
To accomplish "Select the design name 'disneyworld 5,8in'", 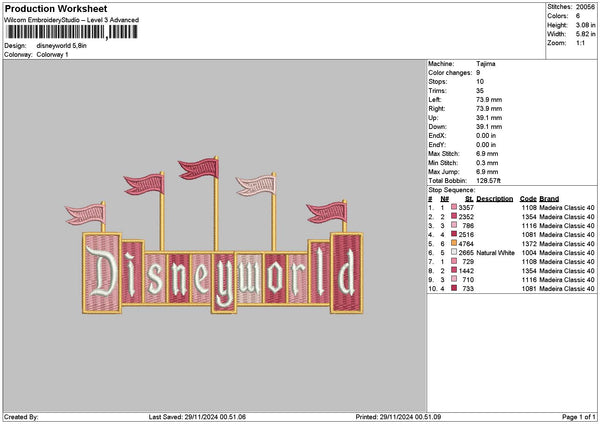I will [62, 46].
